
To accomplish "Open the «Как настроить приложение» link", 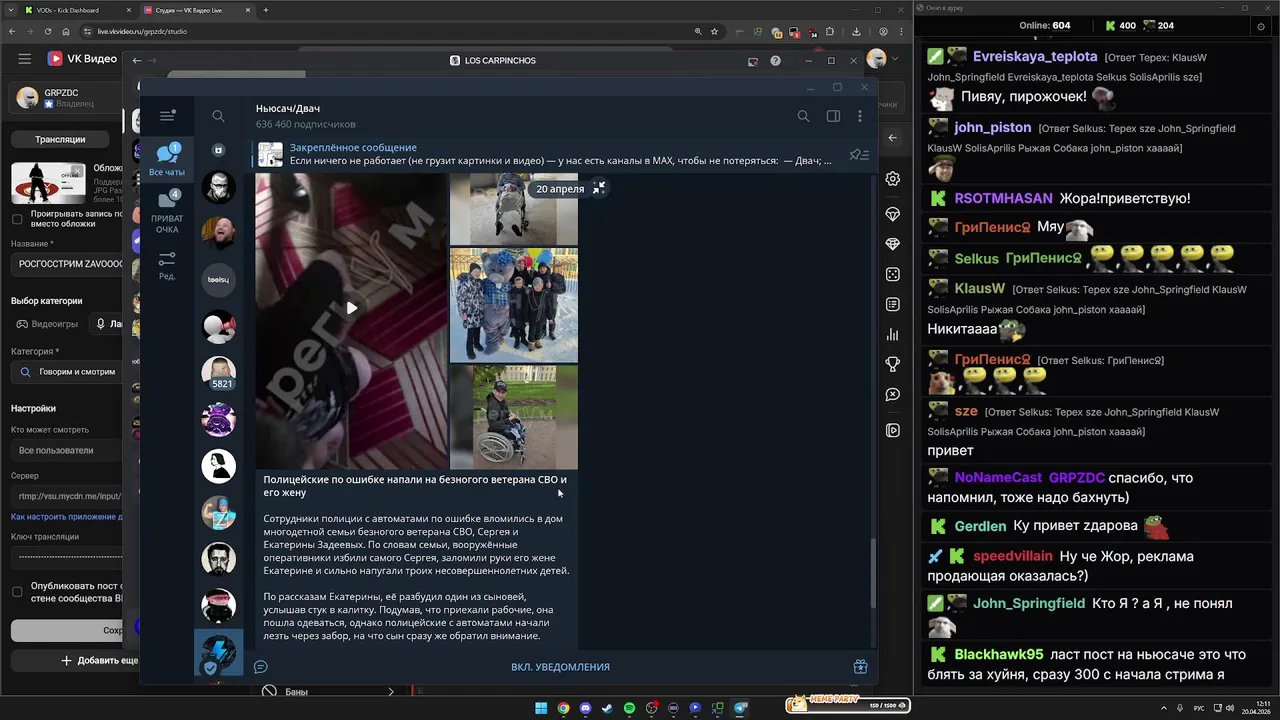I will coord(66,517).
